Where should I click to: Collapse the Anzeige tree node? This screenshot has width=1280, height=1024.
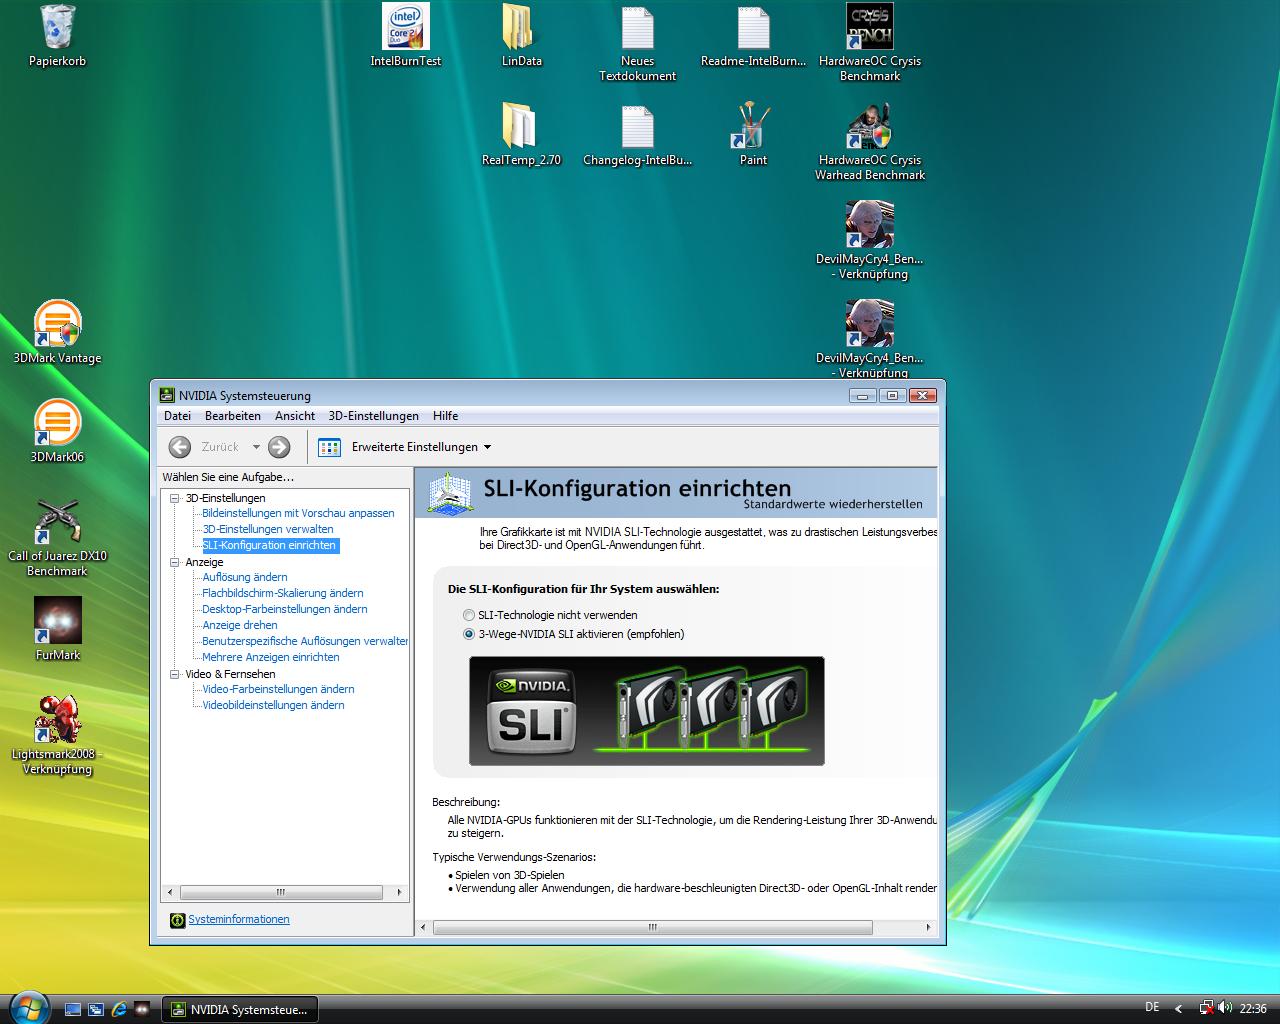(175, 562)
